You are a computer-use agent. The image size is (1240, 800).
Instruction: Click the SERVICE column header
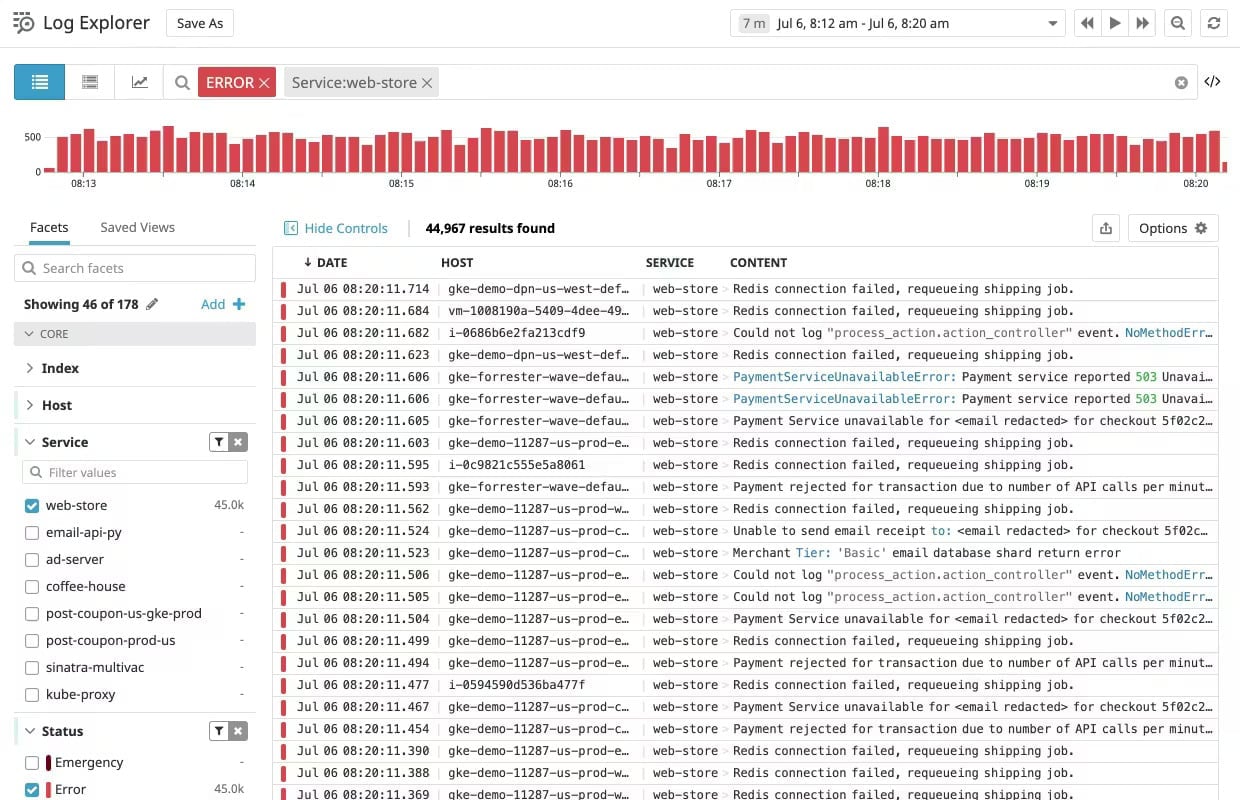(x=670, y=263)
